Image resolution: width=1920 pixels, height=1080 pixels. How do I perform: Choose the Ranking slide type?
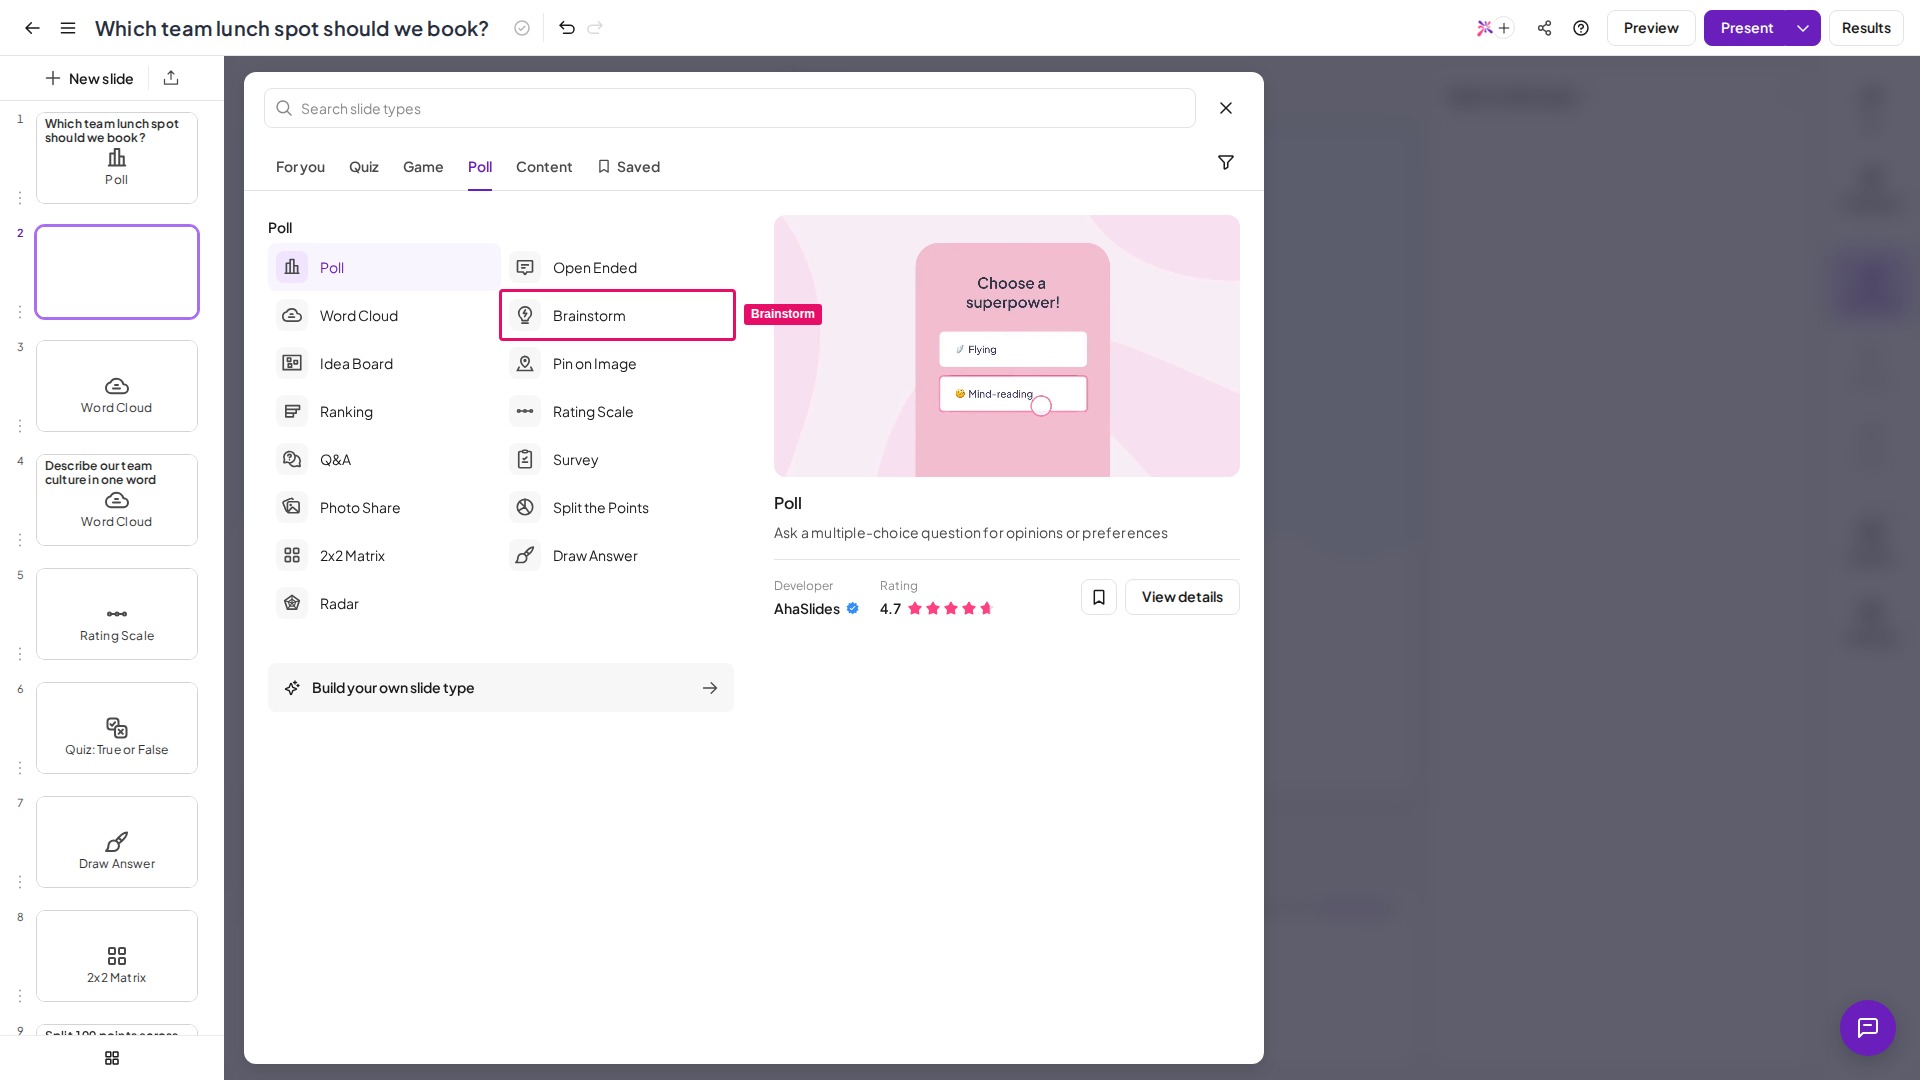[384, 412]
